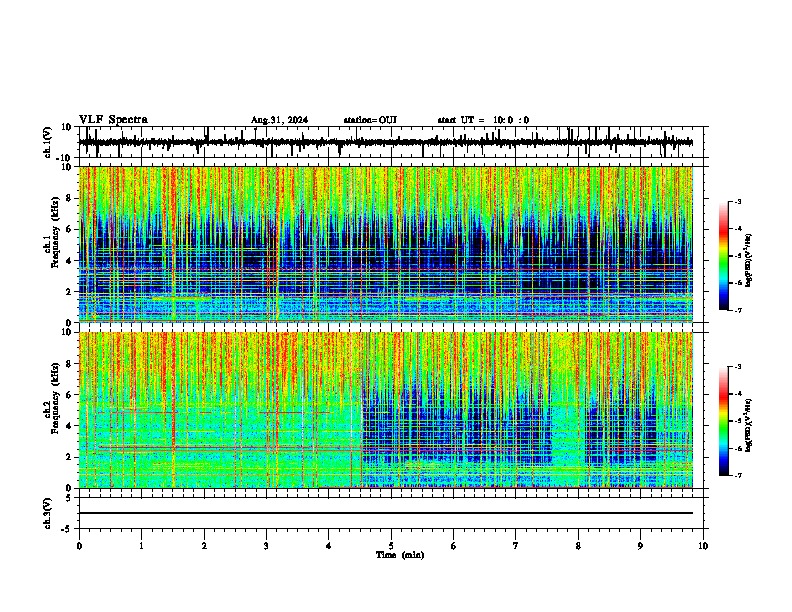Click the '6' kHz tick on ch.1 frequency axis
792x612 pixels.
69,230
